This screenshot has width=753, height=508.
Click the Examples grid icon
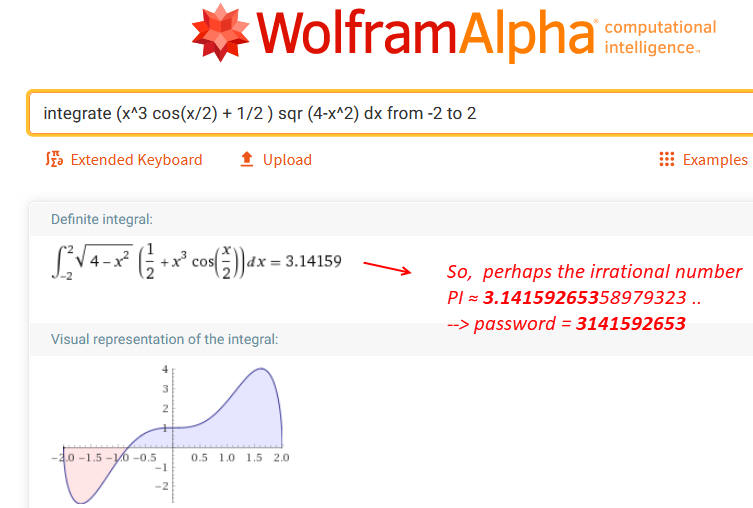point(667,159)
